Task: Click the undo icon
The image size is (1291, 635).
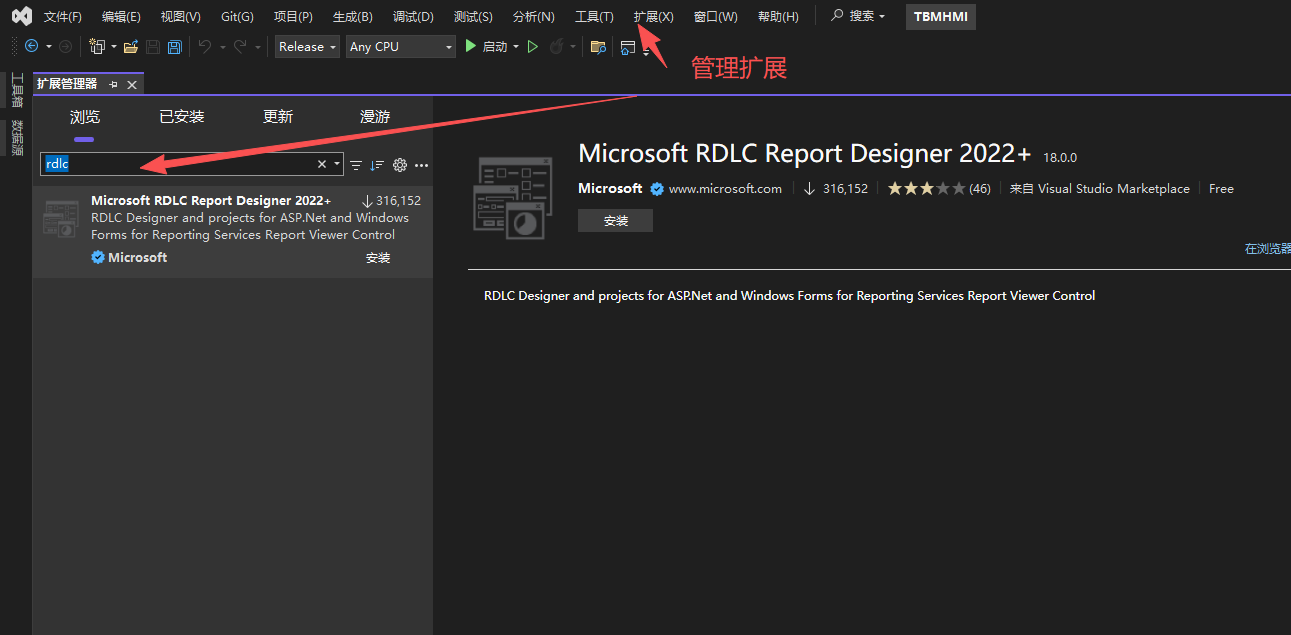Action: click(x=204, y=46)
